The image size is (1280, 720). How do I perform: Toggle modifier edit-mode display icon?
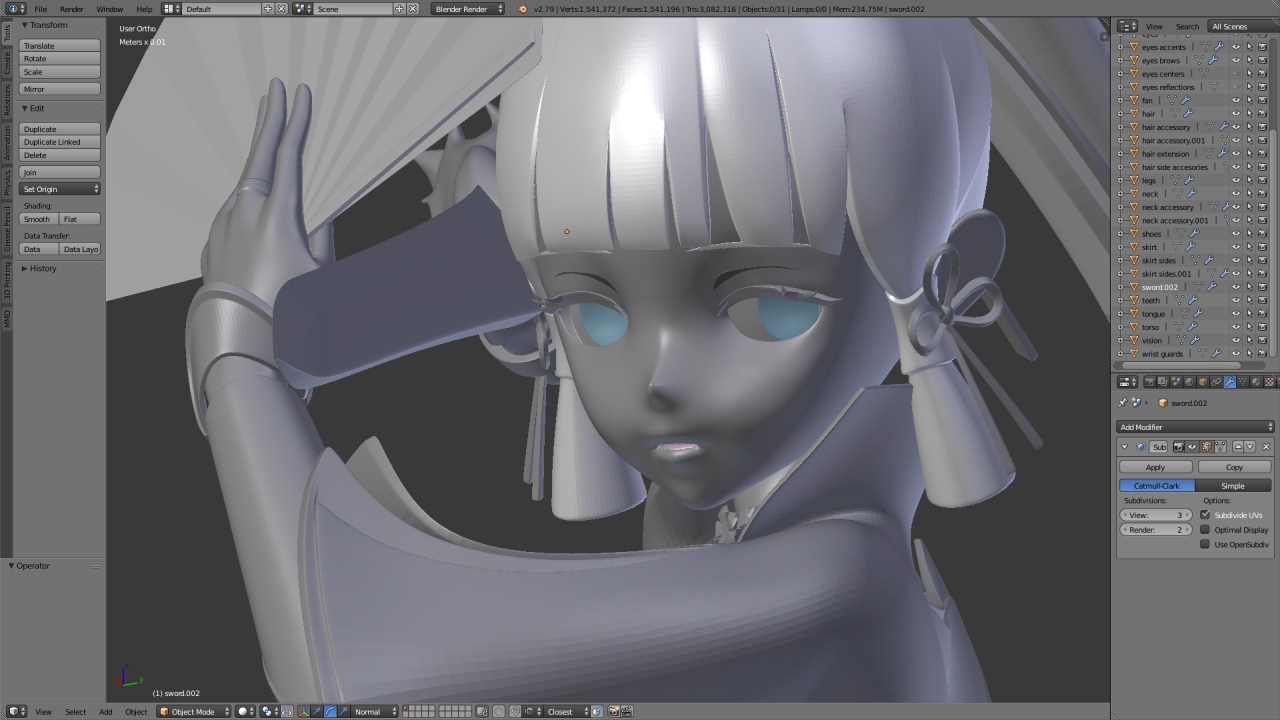(1207, 447)
